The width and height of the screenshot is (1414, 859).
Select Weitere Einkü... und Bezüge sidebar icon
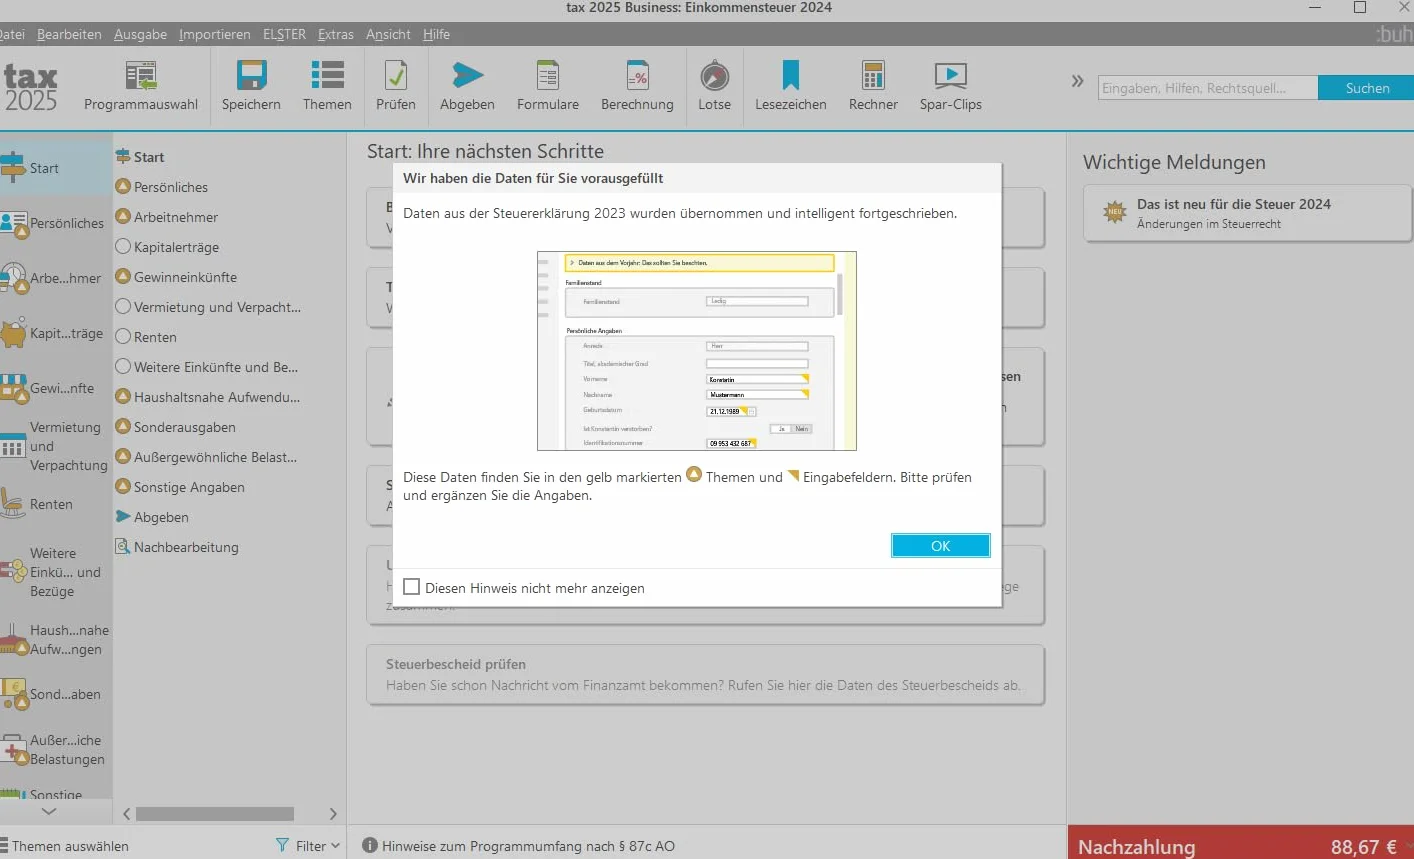[x=13, y=571]
